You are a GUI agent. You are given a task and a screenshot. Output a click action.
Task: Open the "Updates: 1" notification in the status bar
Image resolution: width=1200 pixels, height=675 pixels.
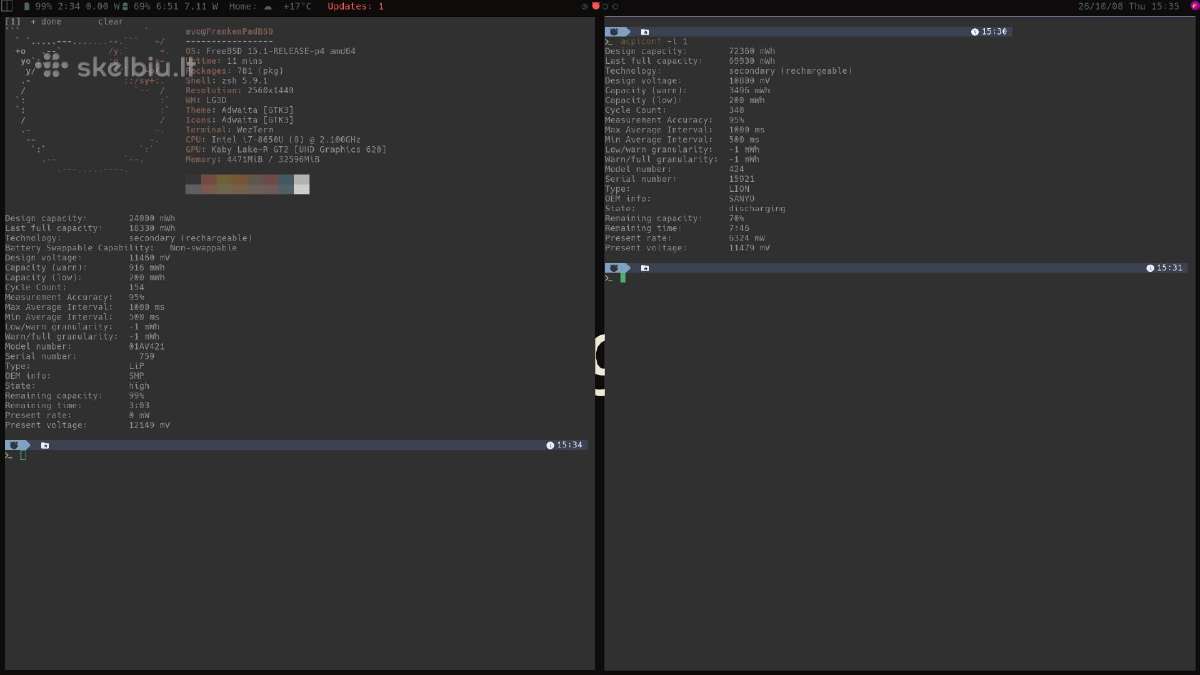pyautogui.click(x=355, y=6)
